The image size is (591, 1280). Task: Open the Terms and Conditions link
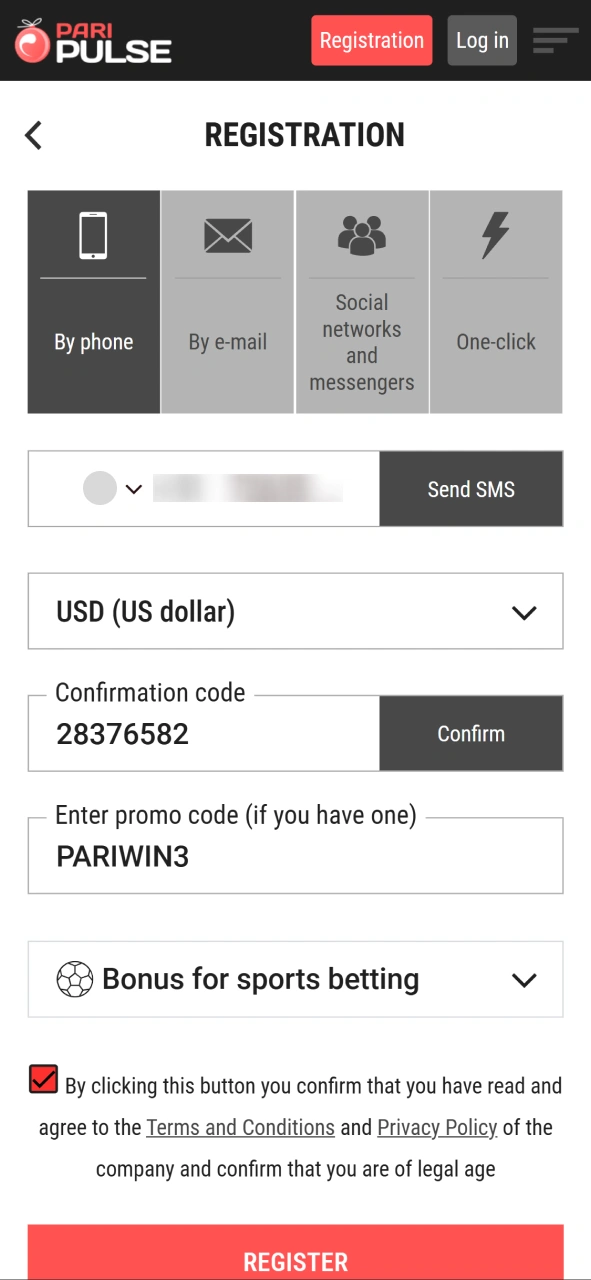click(240, 1127)
